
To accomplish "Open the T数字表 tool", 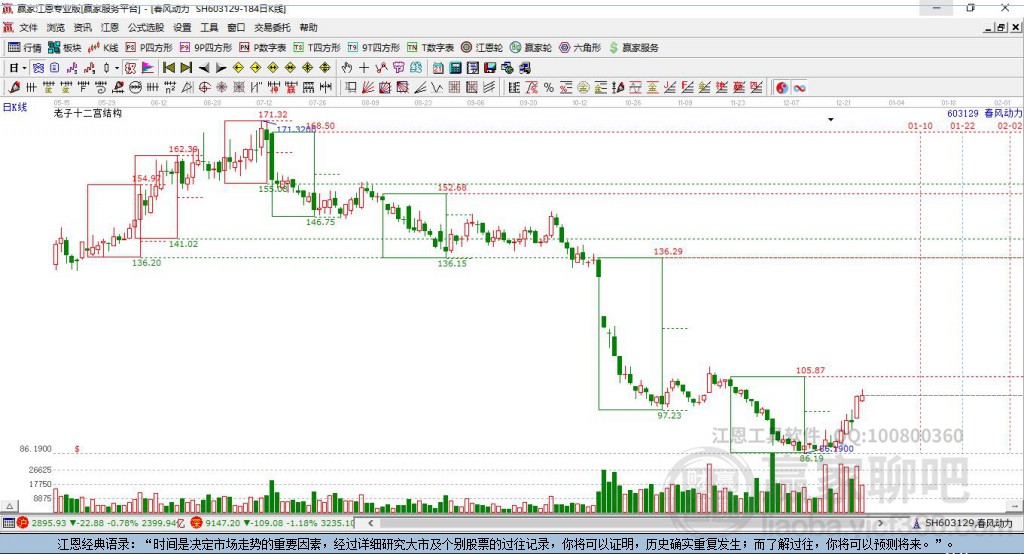I will [430, 48].
